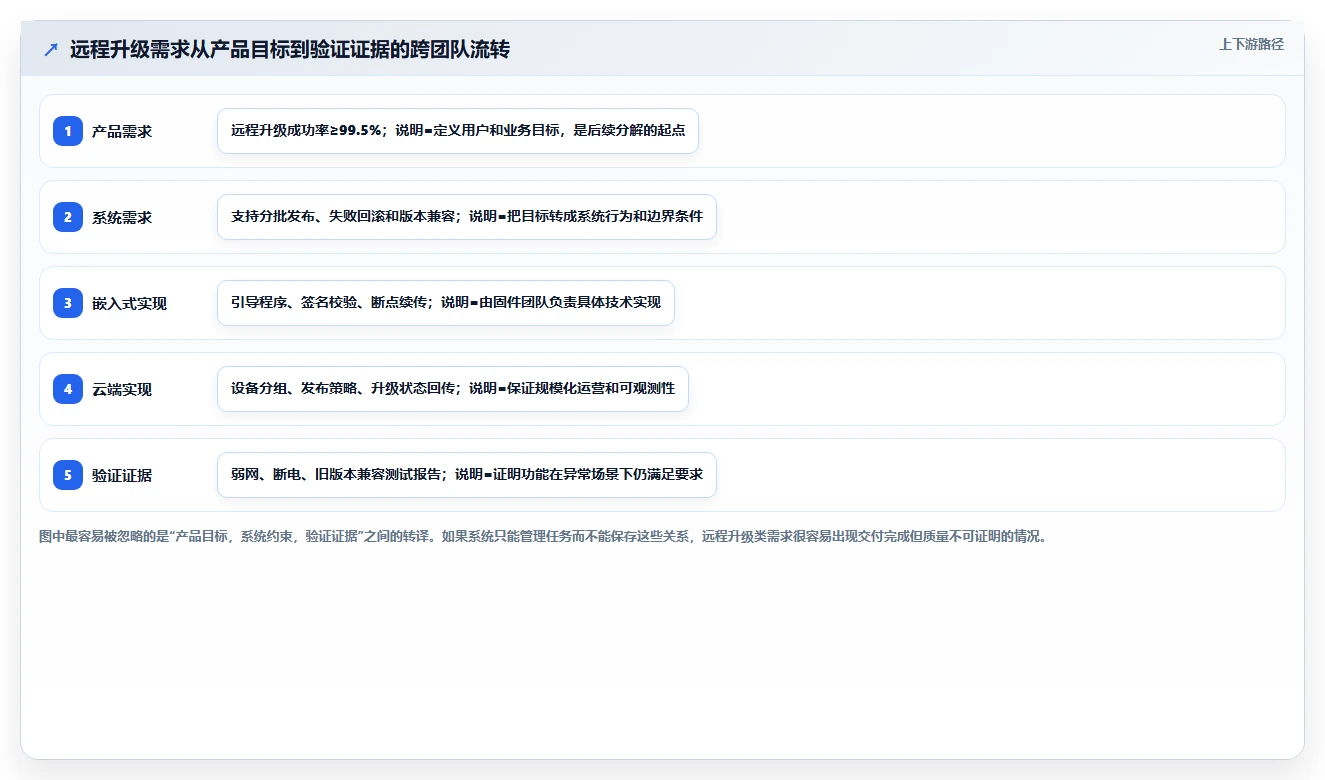This screenshot has height=780, width=1325.
Task: Select the 系统需求 step label
Action: (x=122, y=217)
